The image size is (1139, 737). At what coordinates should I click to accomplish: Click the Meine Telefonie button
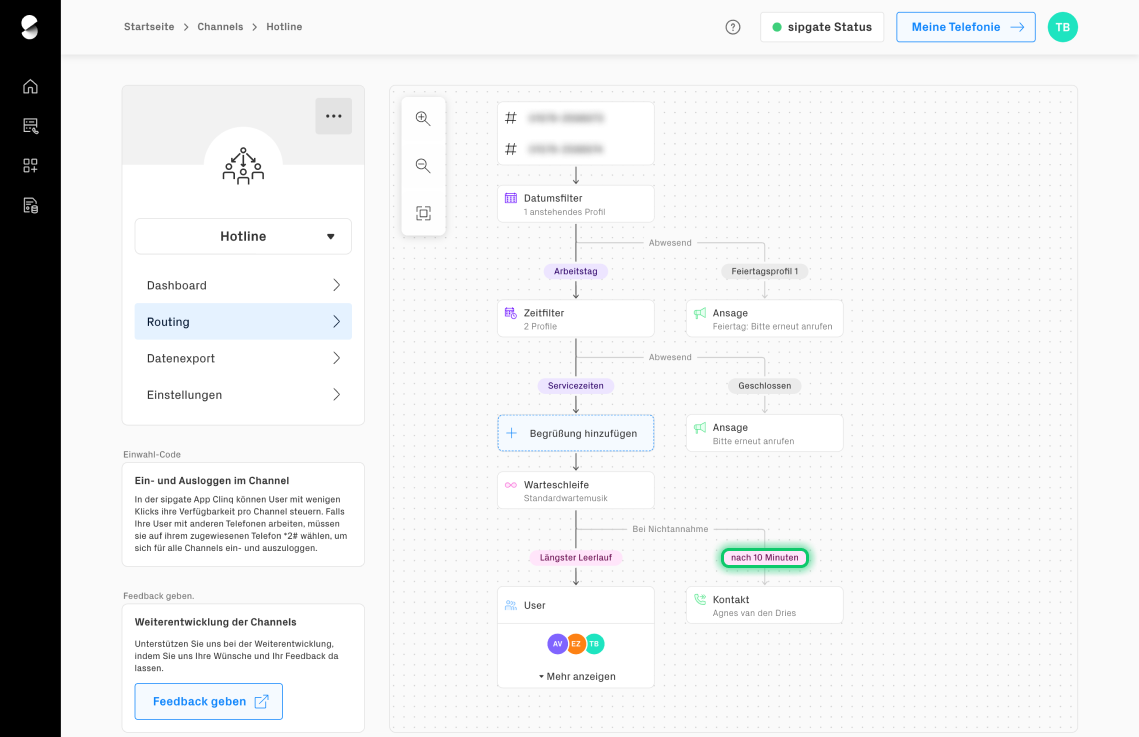(x=966, y=27)
